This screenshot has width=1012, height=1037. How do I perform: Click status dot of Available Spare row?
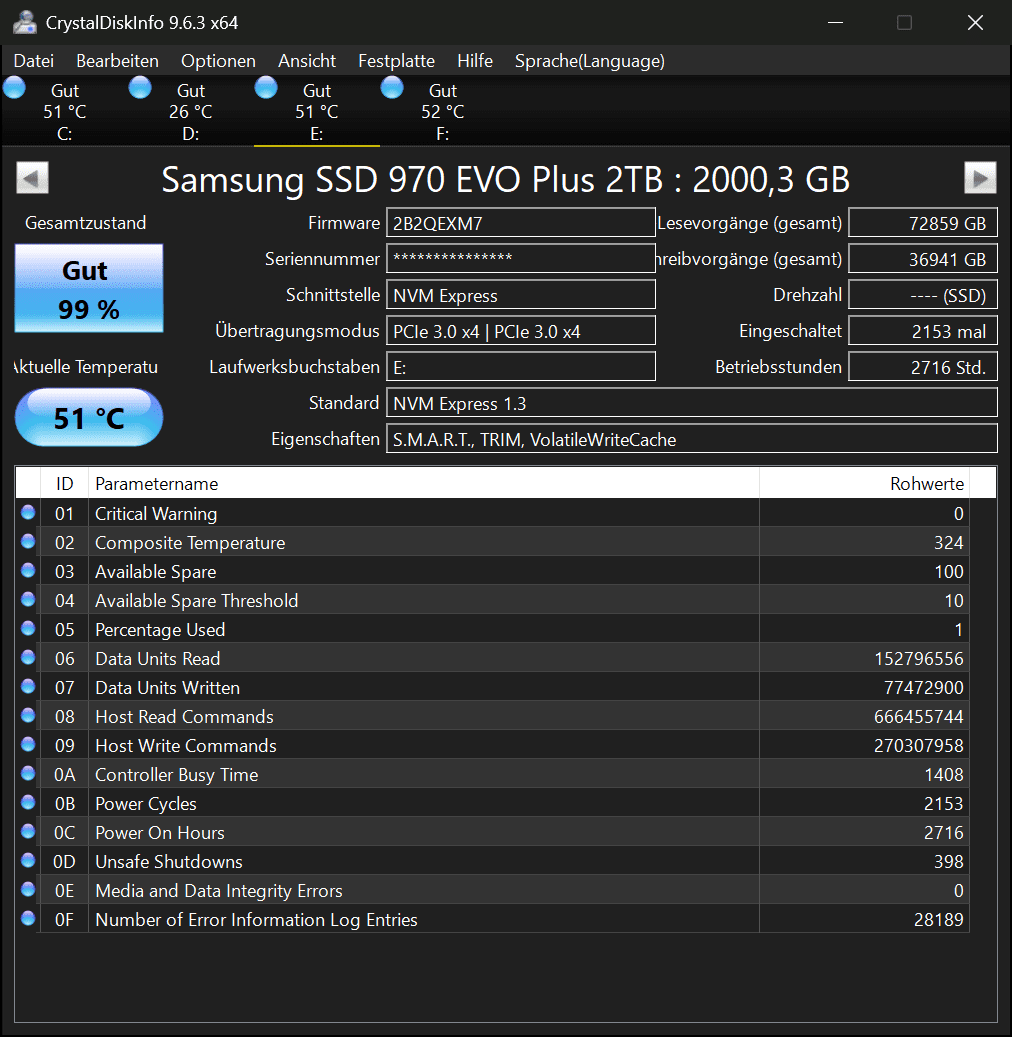(28, 571)
